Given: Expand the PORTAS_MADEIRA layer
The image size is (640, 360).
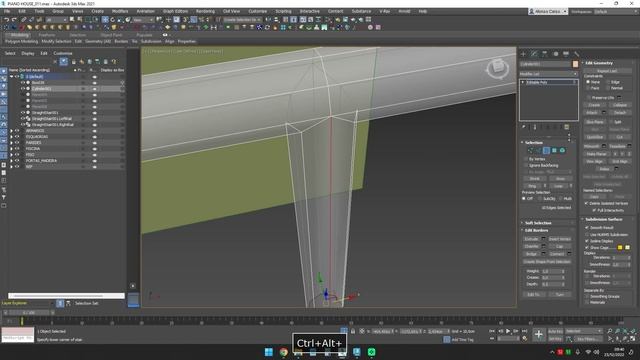Looking at the screenshot, I should click(11, 161).
